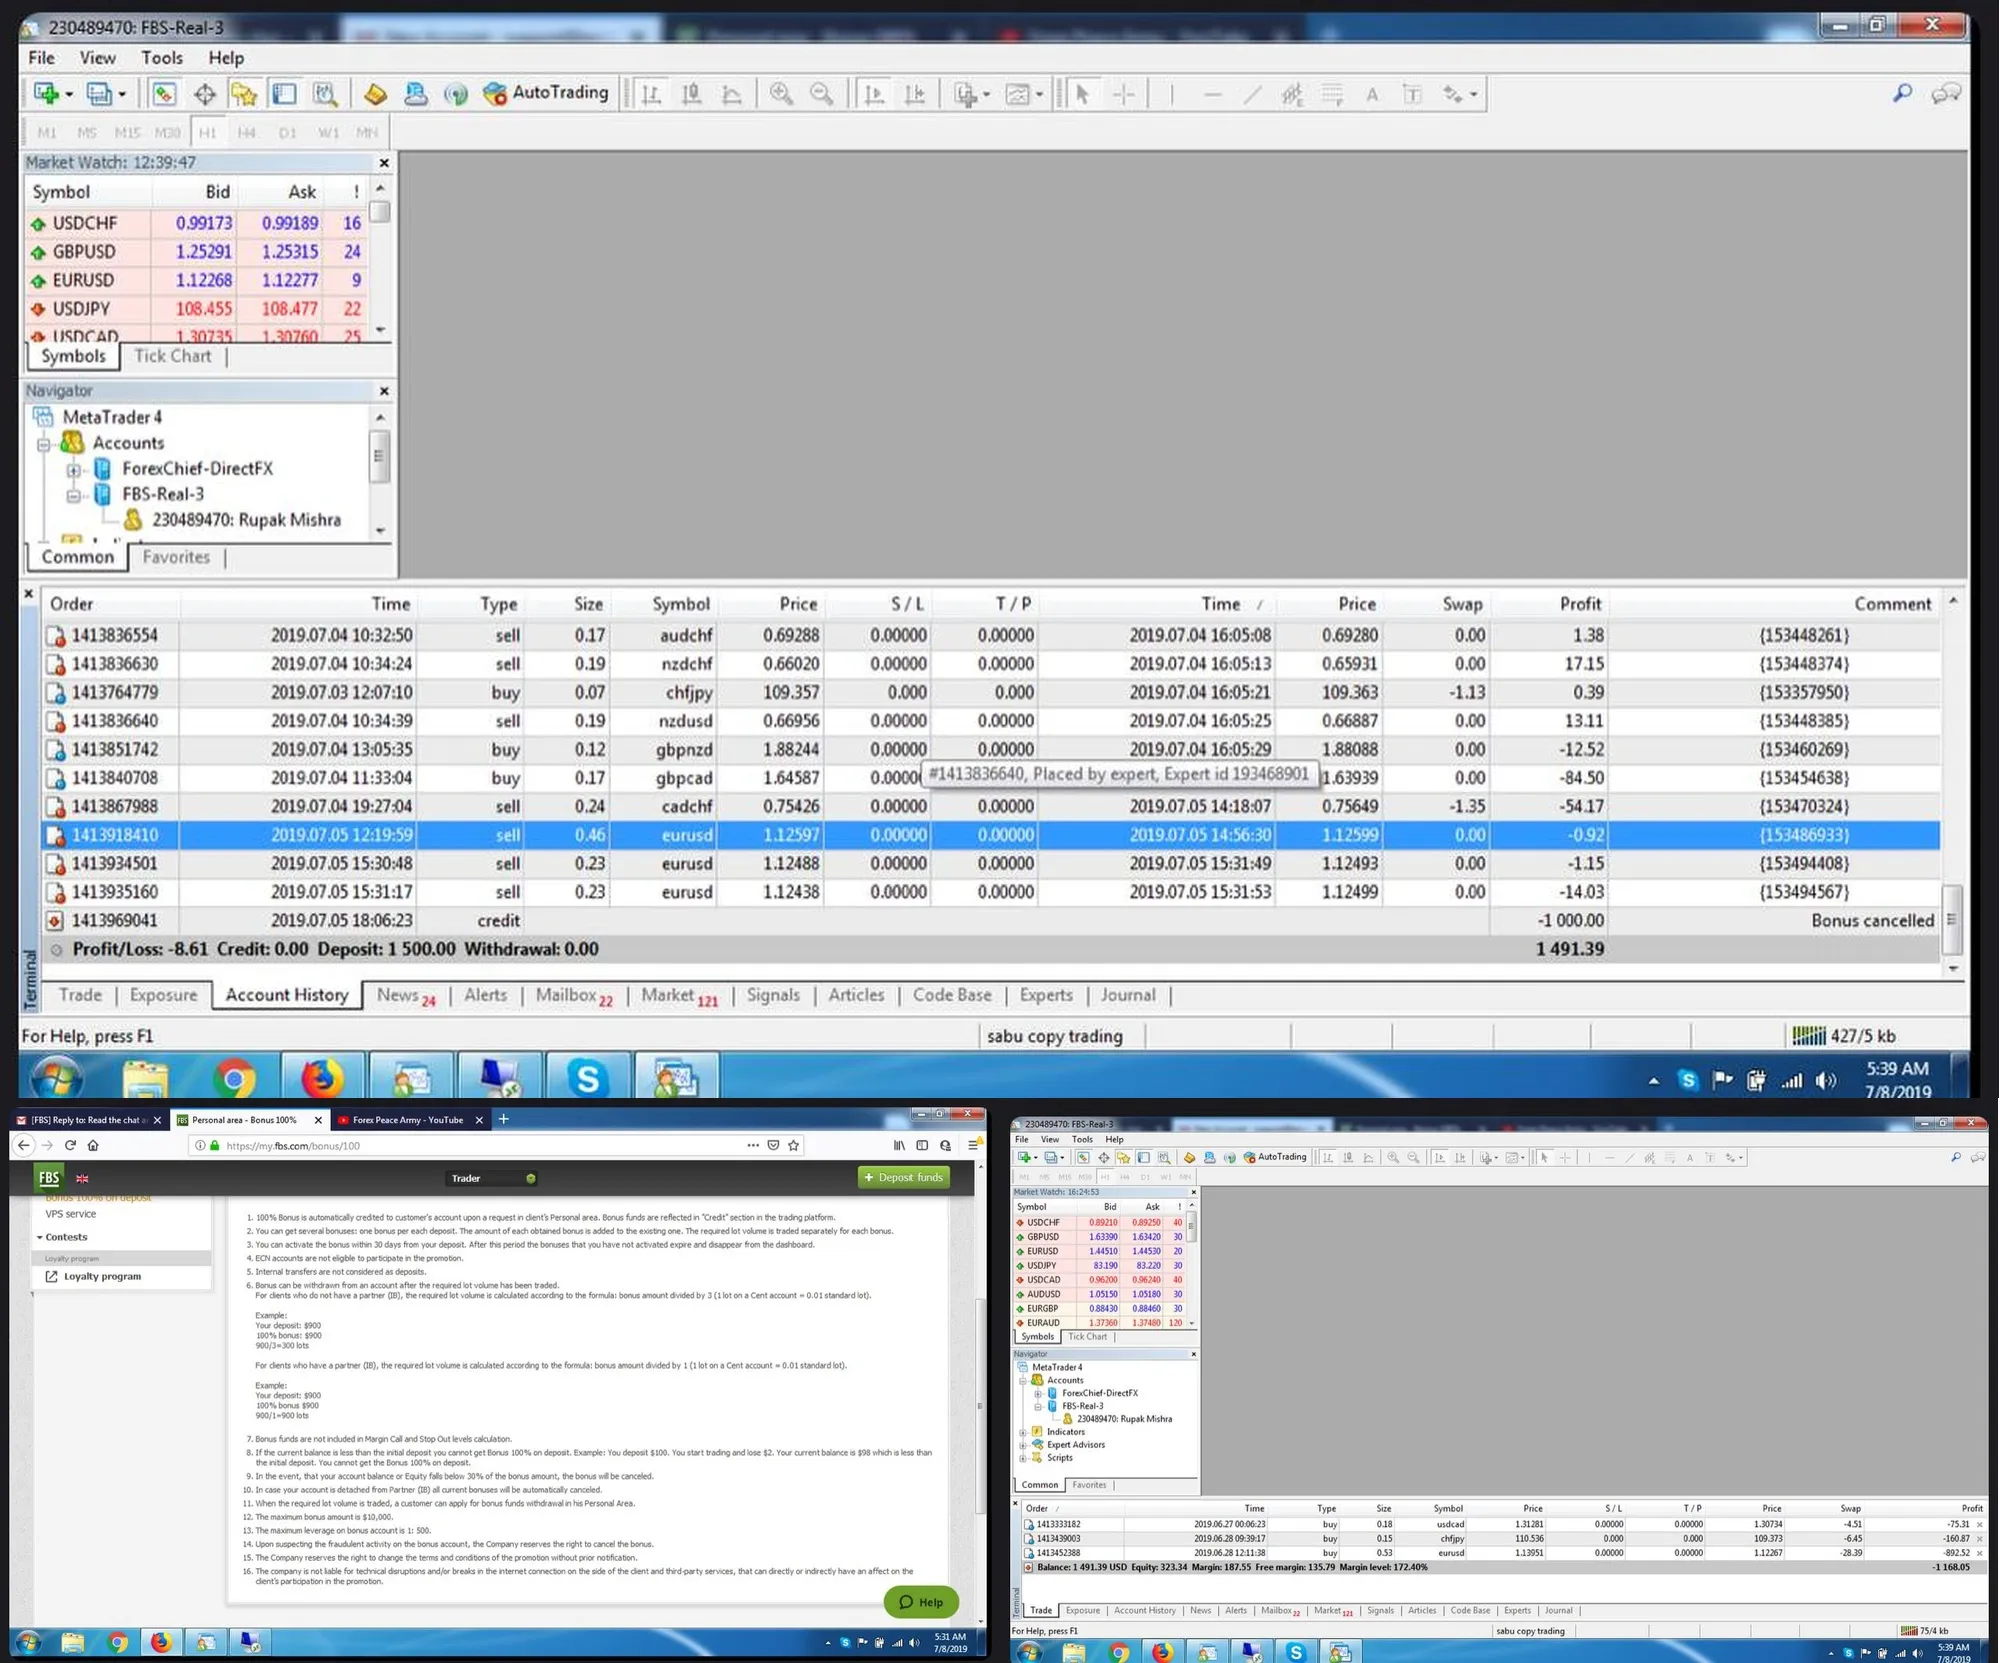
Task: Click the Firefox reload button
Action: tap(70, 1146)
